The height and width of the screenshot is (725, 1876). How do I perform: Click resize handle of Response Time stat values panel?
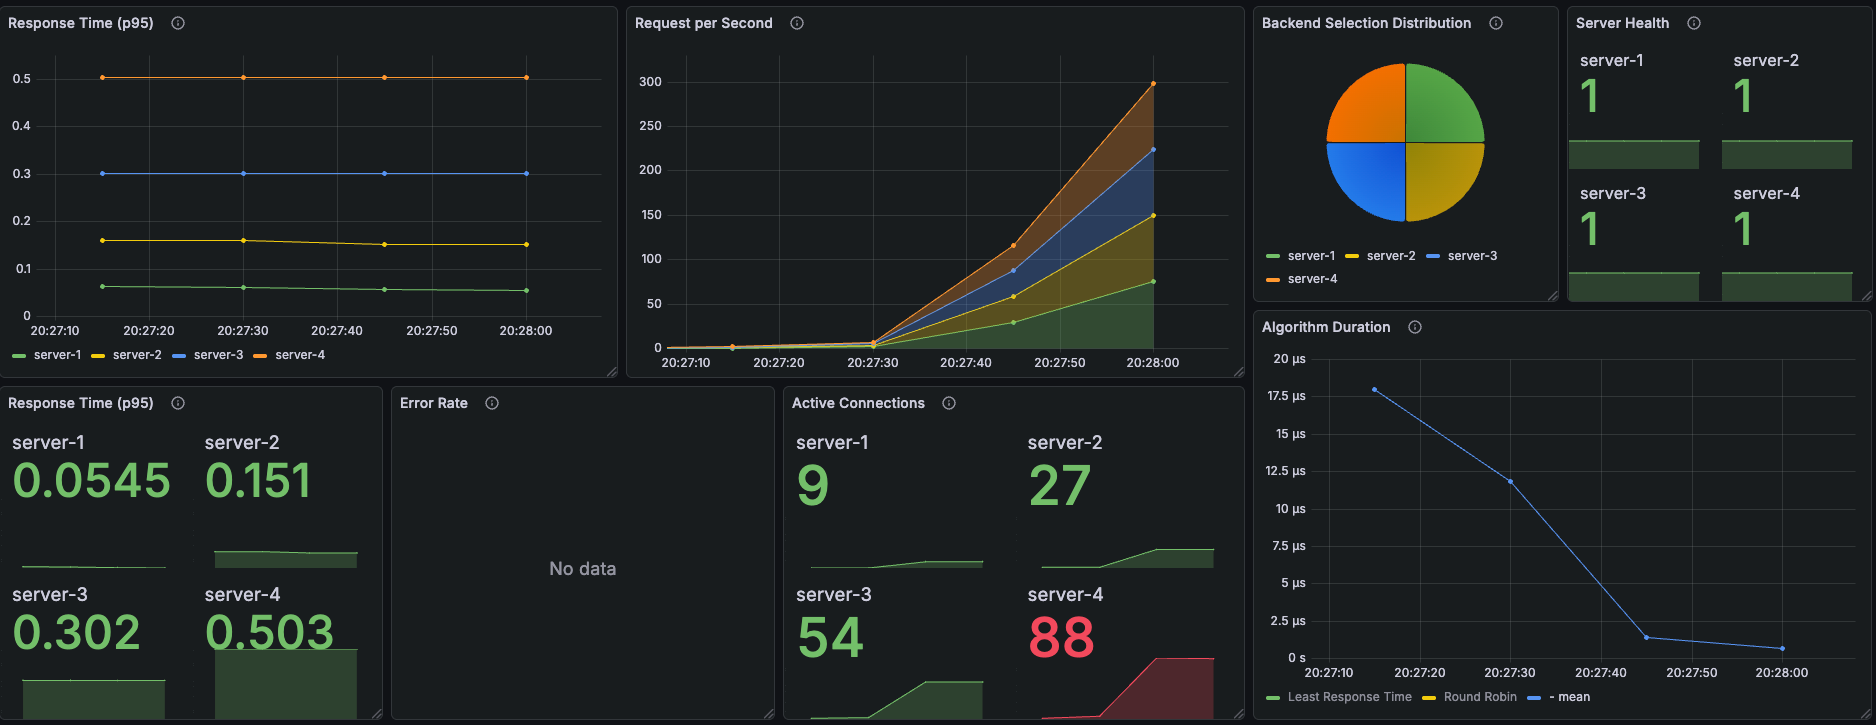[377, 714]
